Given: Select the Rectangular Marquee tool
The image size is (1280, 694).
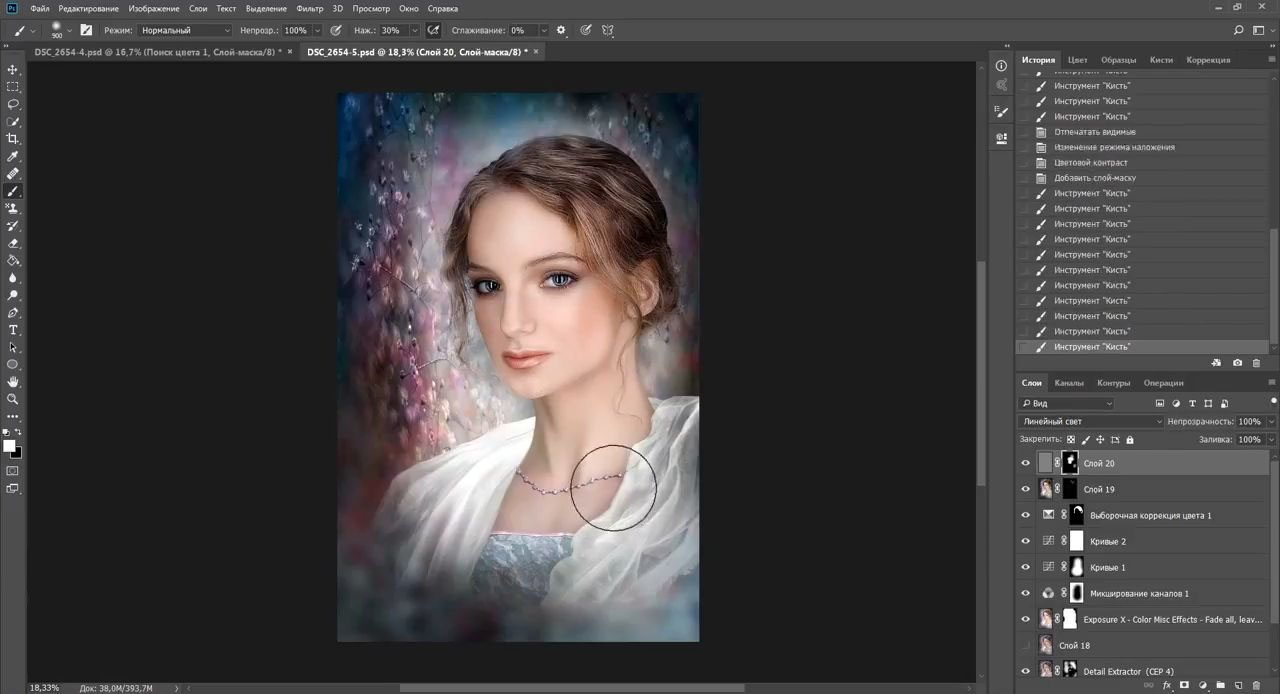Looking at the screenshot, I should [x=13, y=87].
